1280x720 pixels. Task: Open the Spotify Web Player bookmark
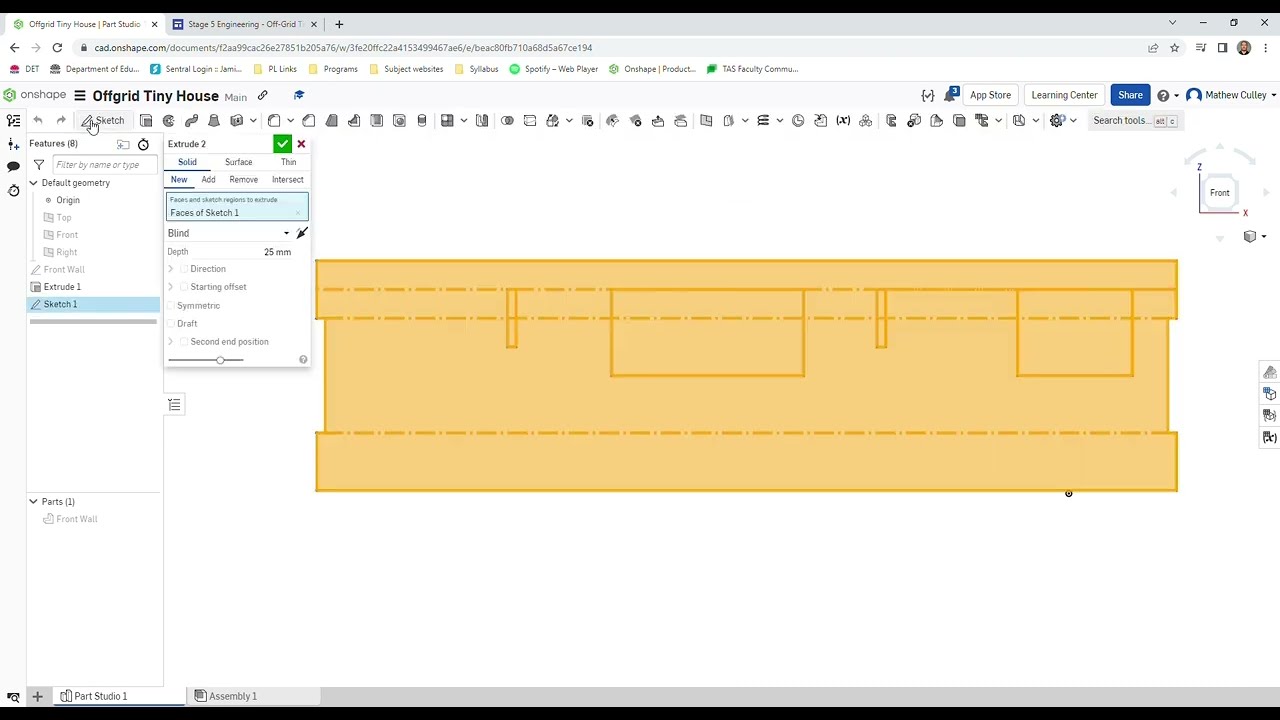(x=554, y=69)
